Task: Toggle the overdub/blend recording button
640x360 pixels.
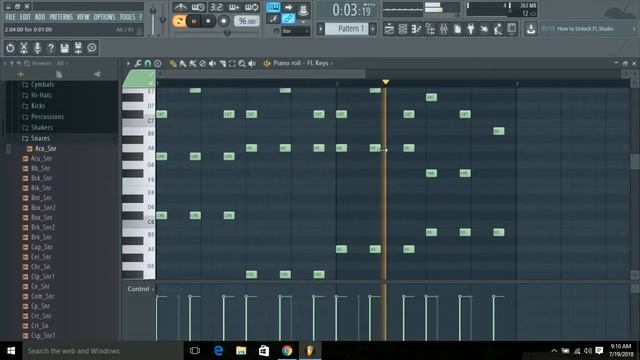Action: [x=234, y=7]
